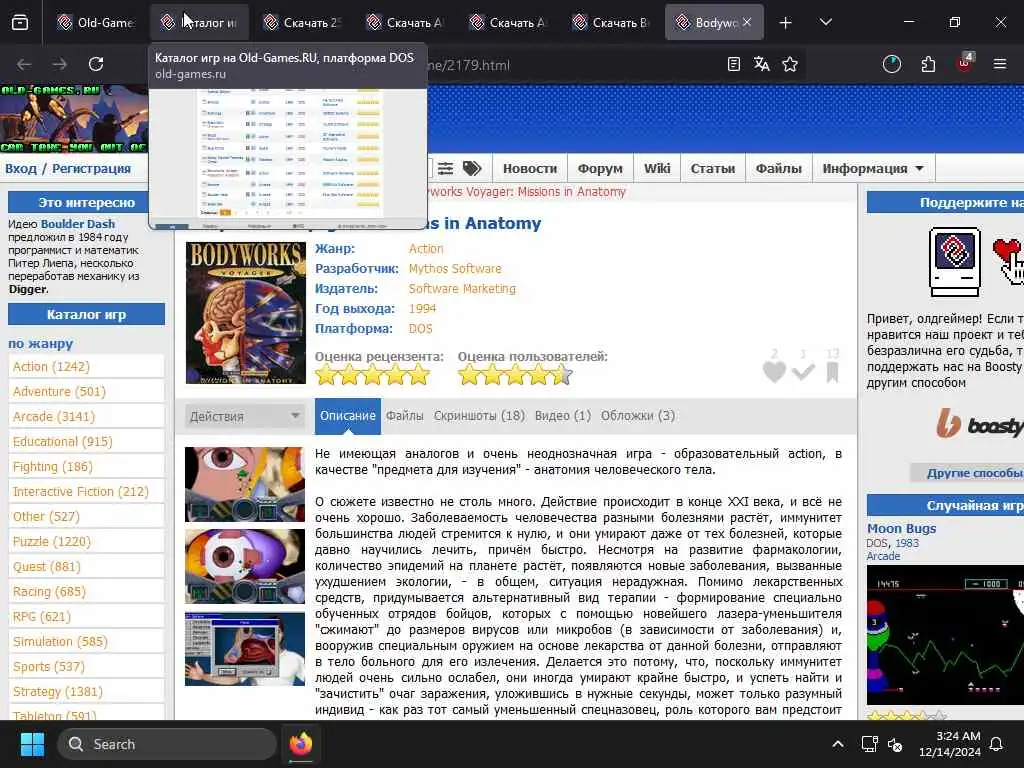Click the Software Marketing publisher link
The width and height of the screenshot is (1024, 768).
[462, 289]
